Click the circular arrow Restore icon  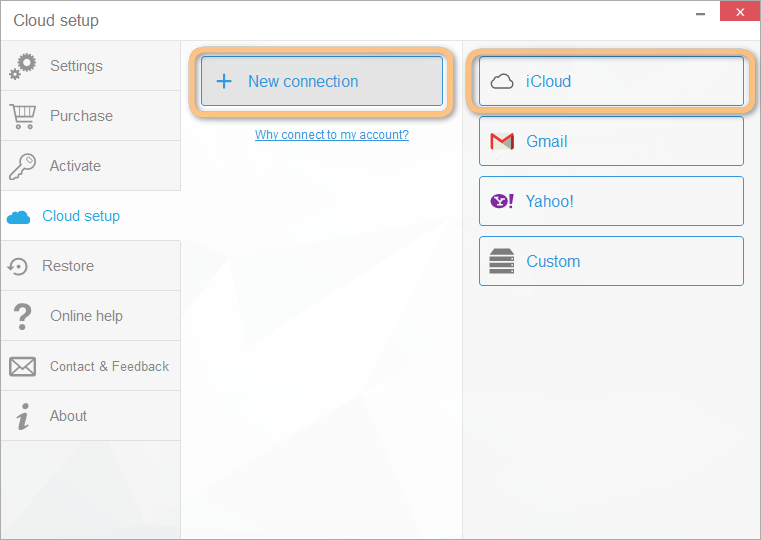[18, 266]
